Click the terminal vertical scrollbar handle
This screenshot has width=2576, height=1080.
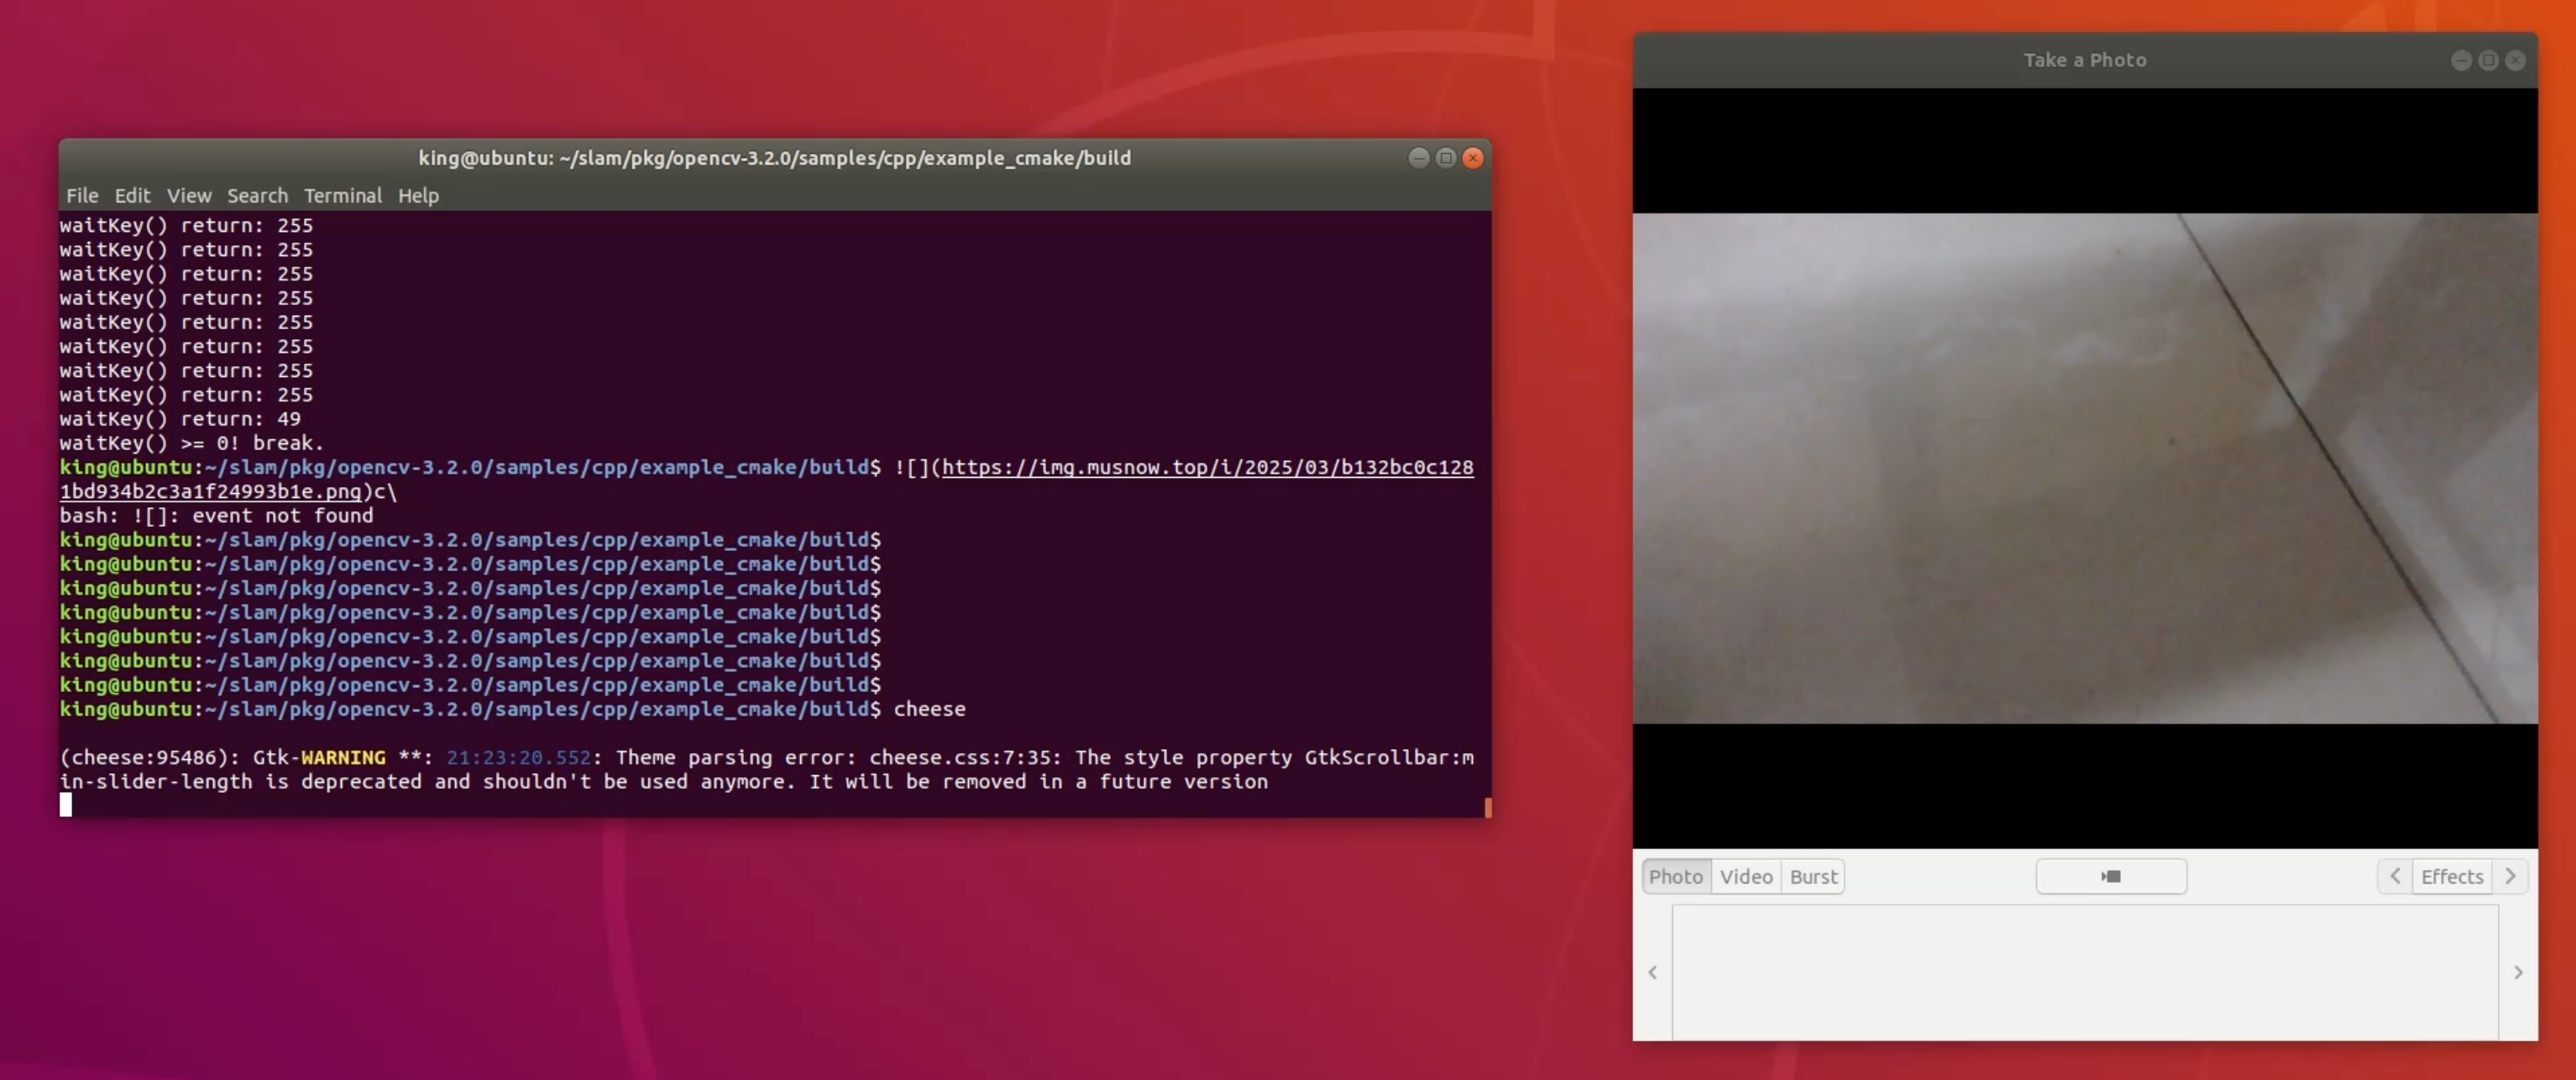coord(1487,807)
